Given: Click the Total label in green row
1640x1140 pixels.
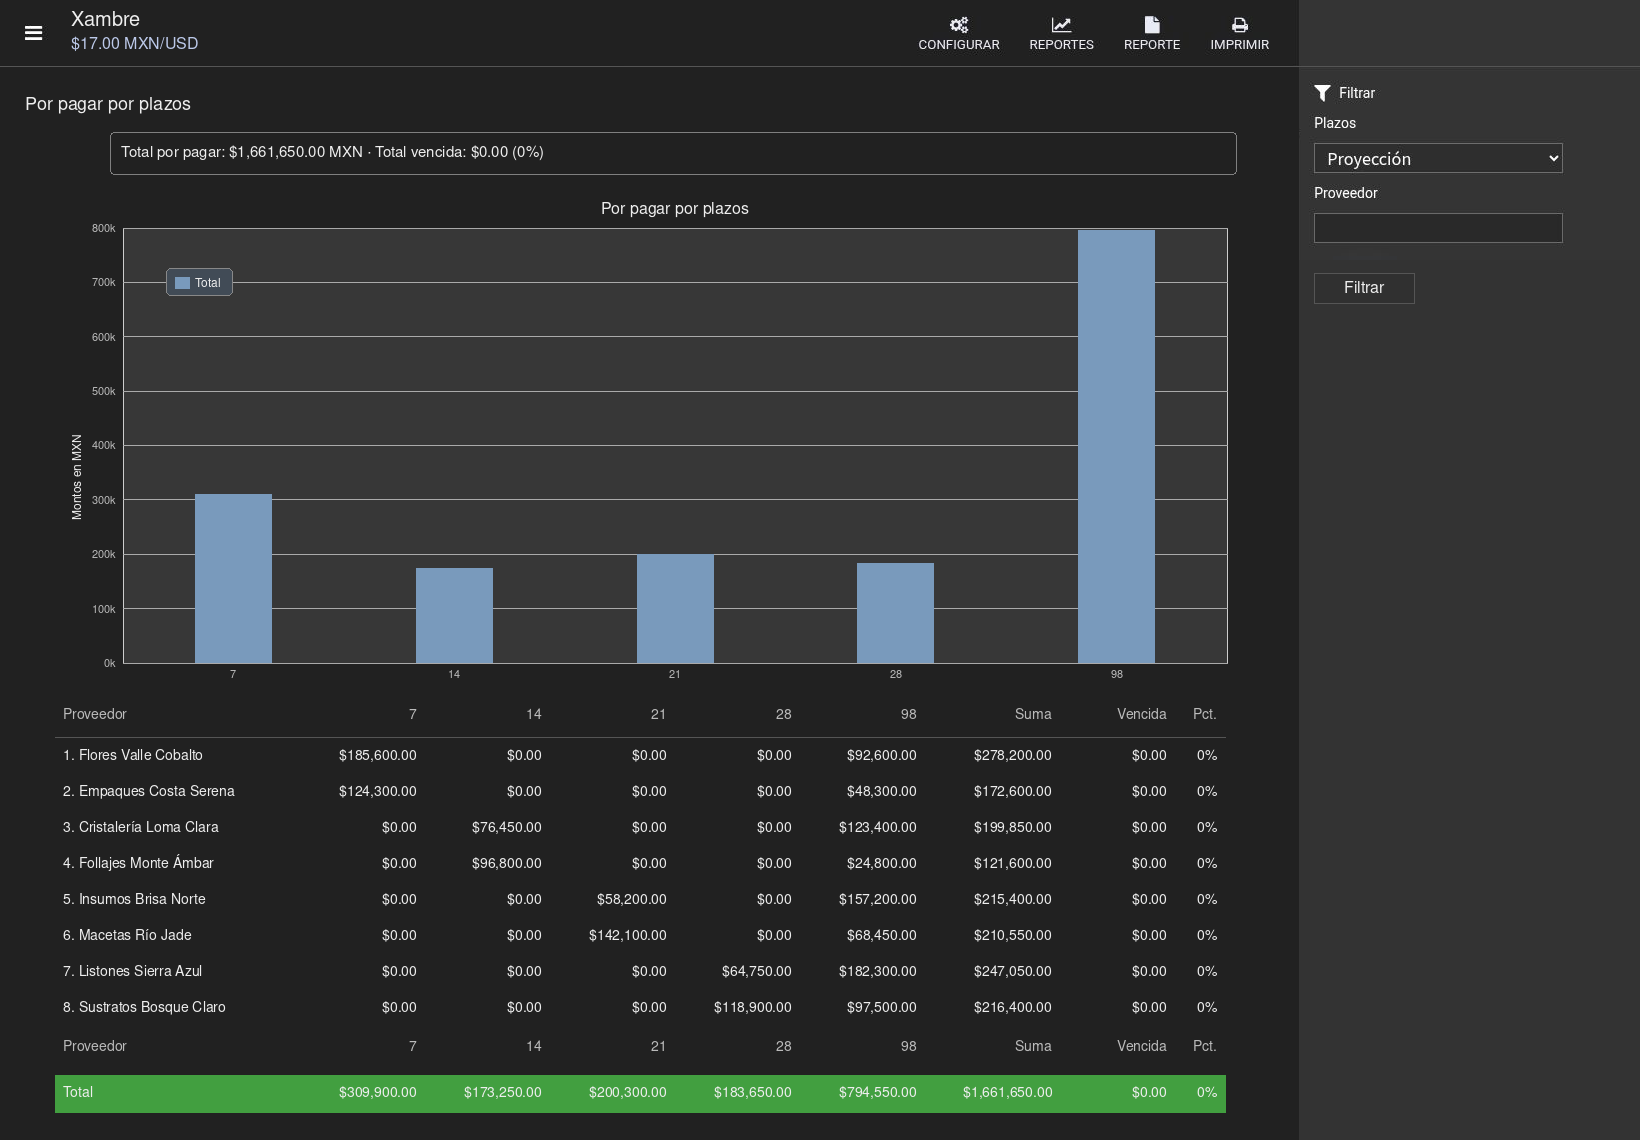Looking at the screenshot, I should coord(78,1092).
